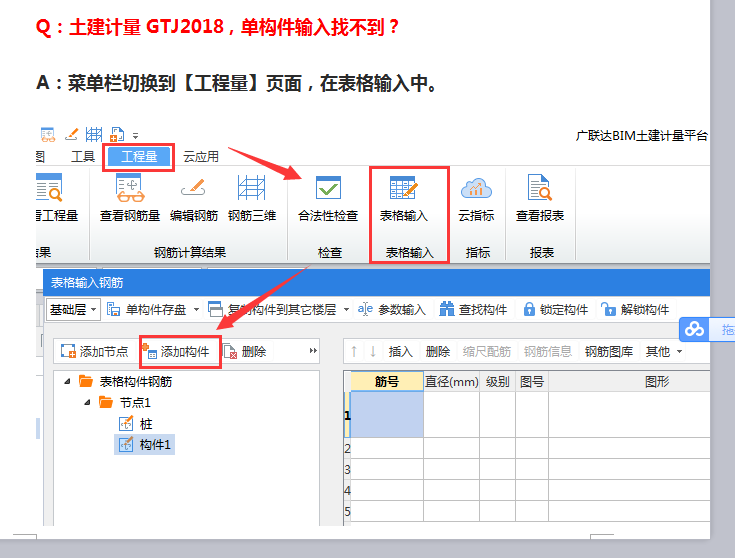Click 单构件存盘 toolbar button

click(149, 310)
